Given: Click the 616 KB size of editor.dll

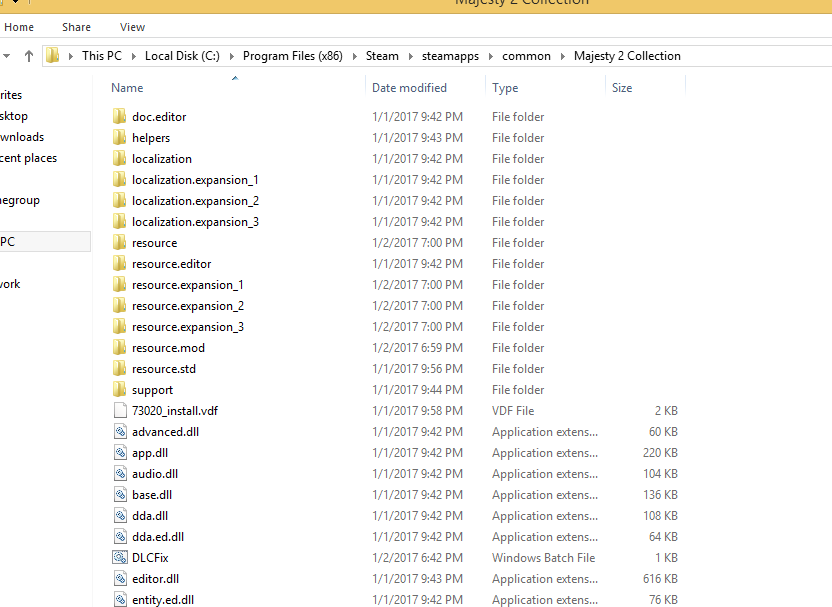Looking at the screenshot, I should point(660,578).
